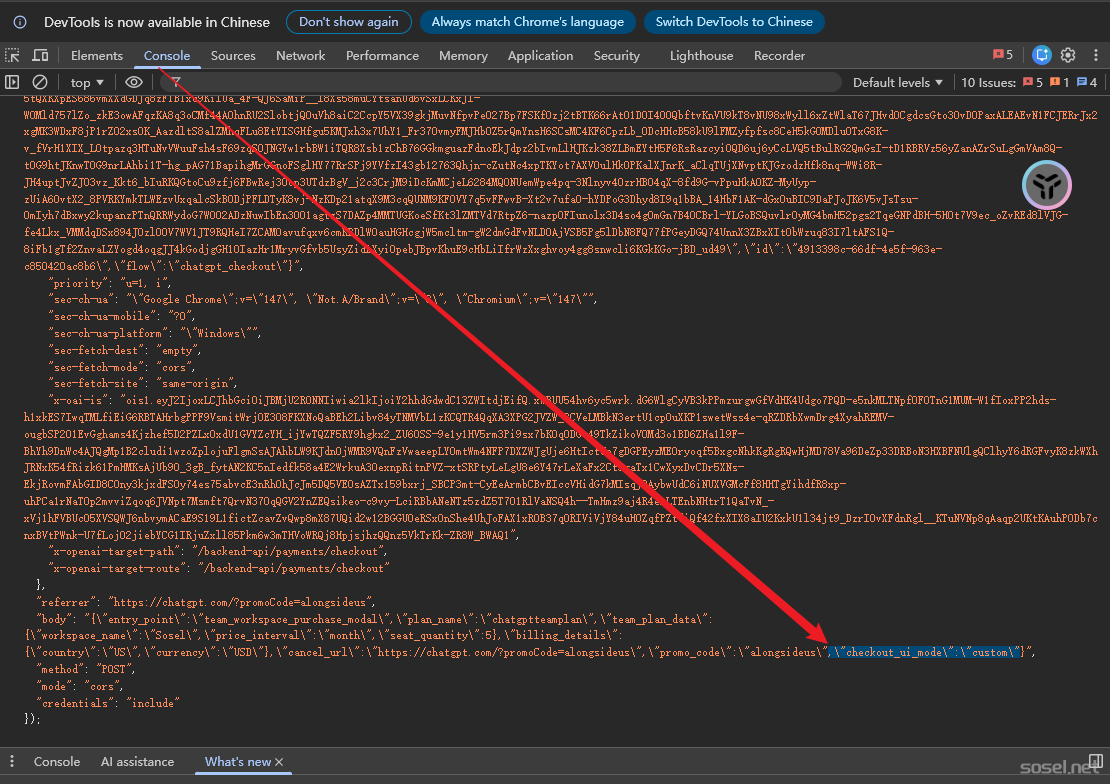Image resolution: width=1110 pixels, height=784 pixels.
Task: Close the What's new drawer tab
Action: click(279, 762)
